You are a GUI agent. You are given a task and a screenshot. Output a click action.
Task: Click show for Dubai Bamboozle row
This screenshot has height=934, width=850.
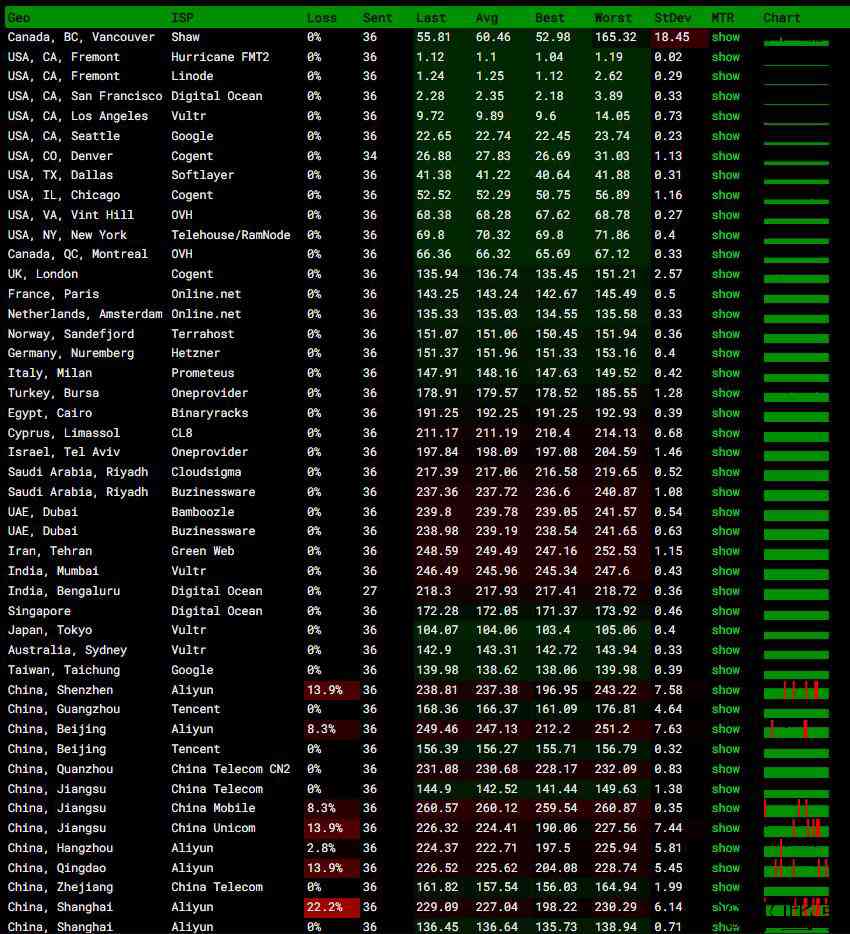click(726, 512)
